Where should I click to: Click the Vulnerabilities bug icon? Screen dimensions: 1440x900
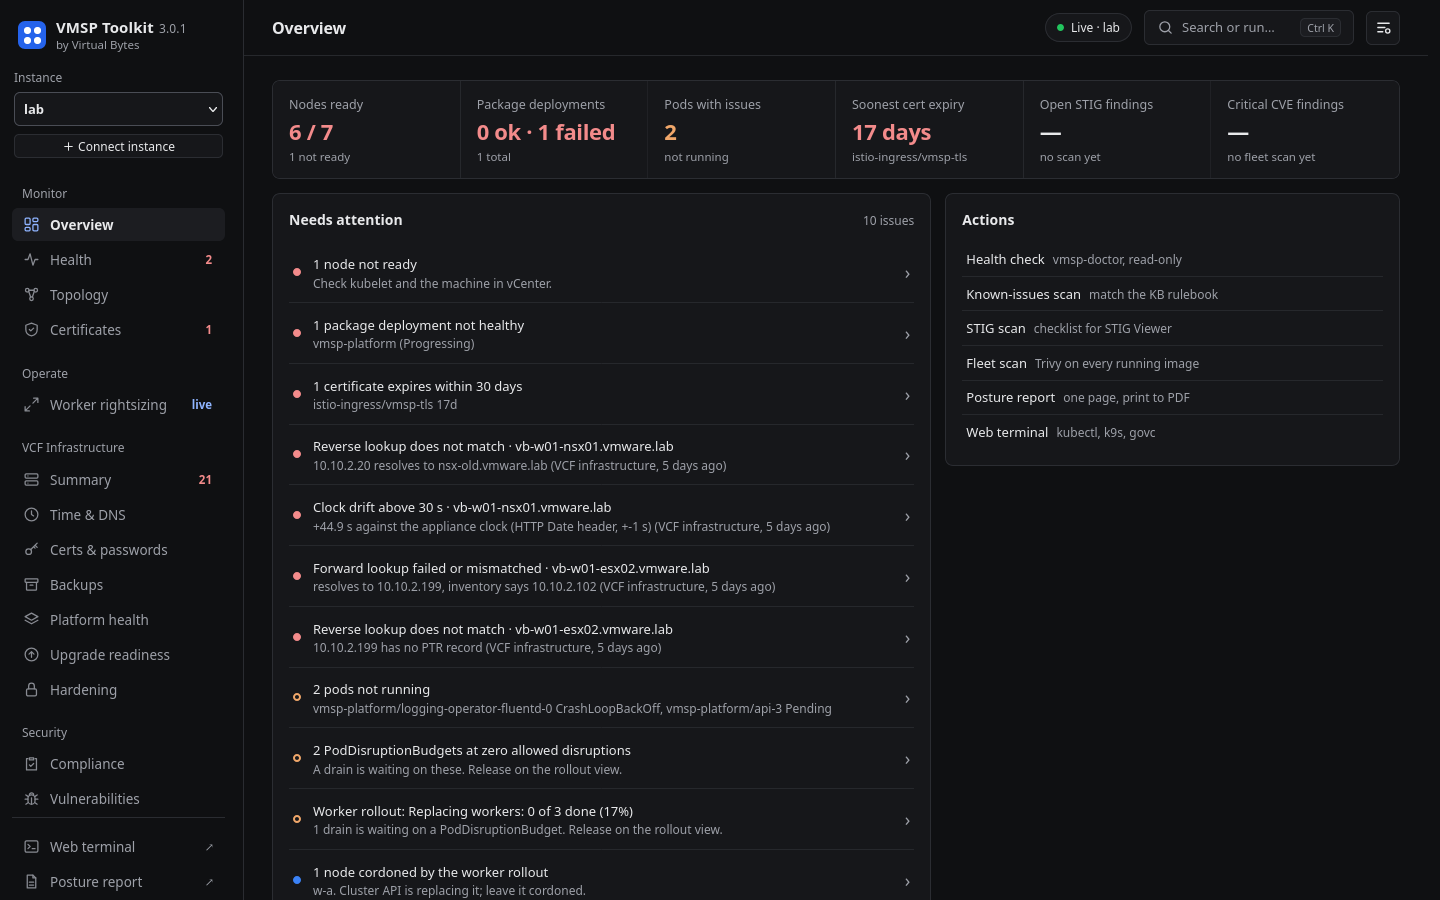32,799
